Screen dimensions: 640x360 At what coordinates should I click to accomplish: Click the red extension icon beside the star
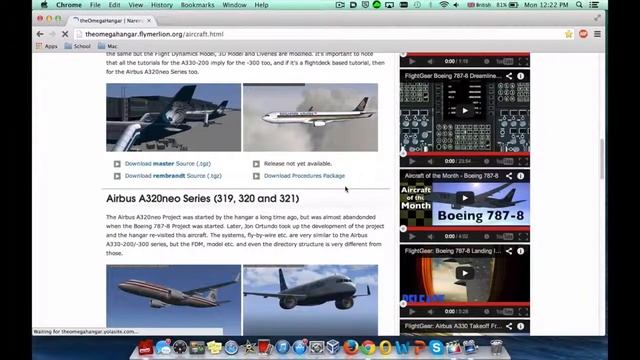point(583,34)
